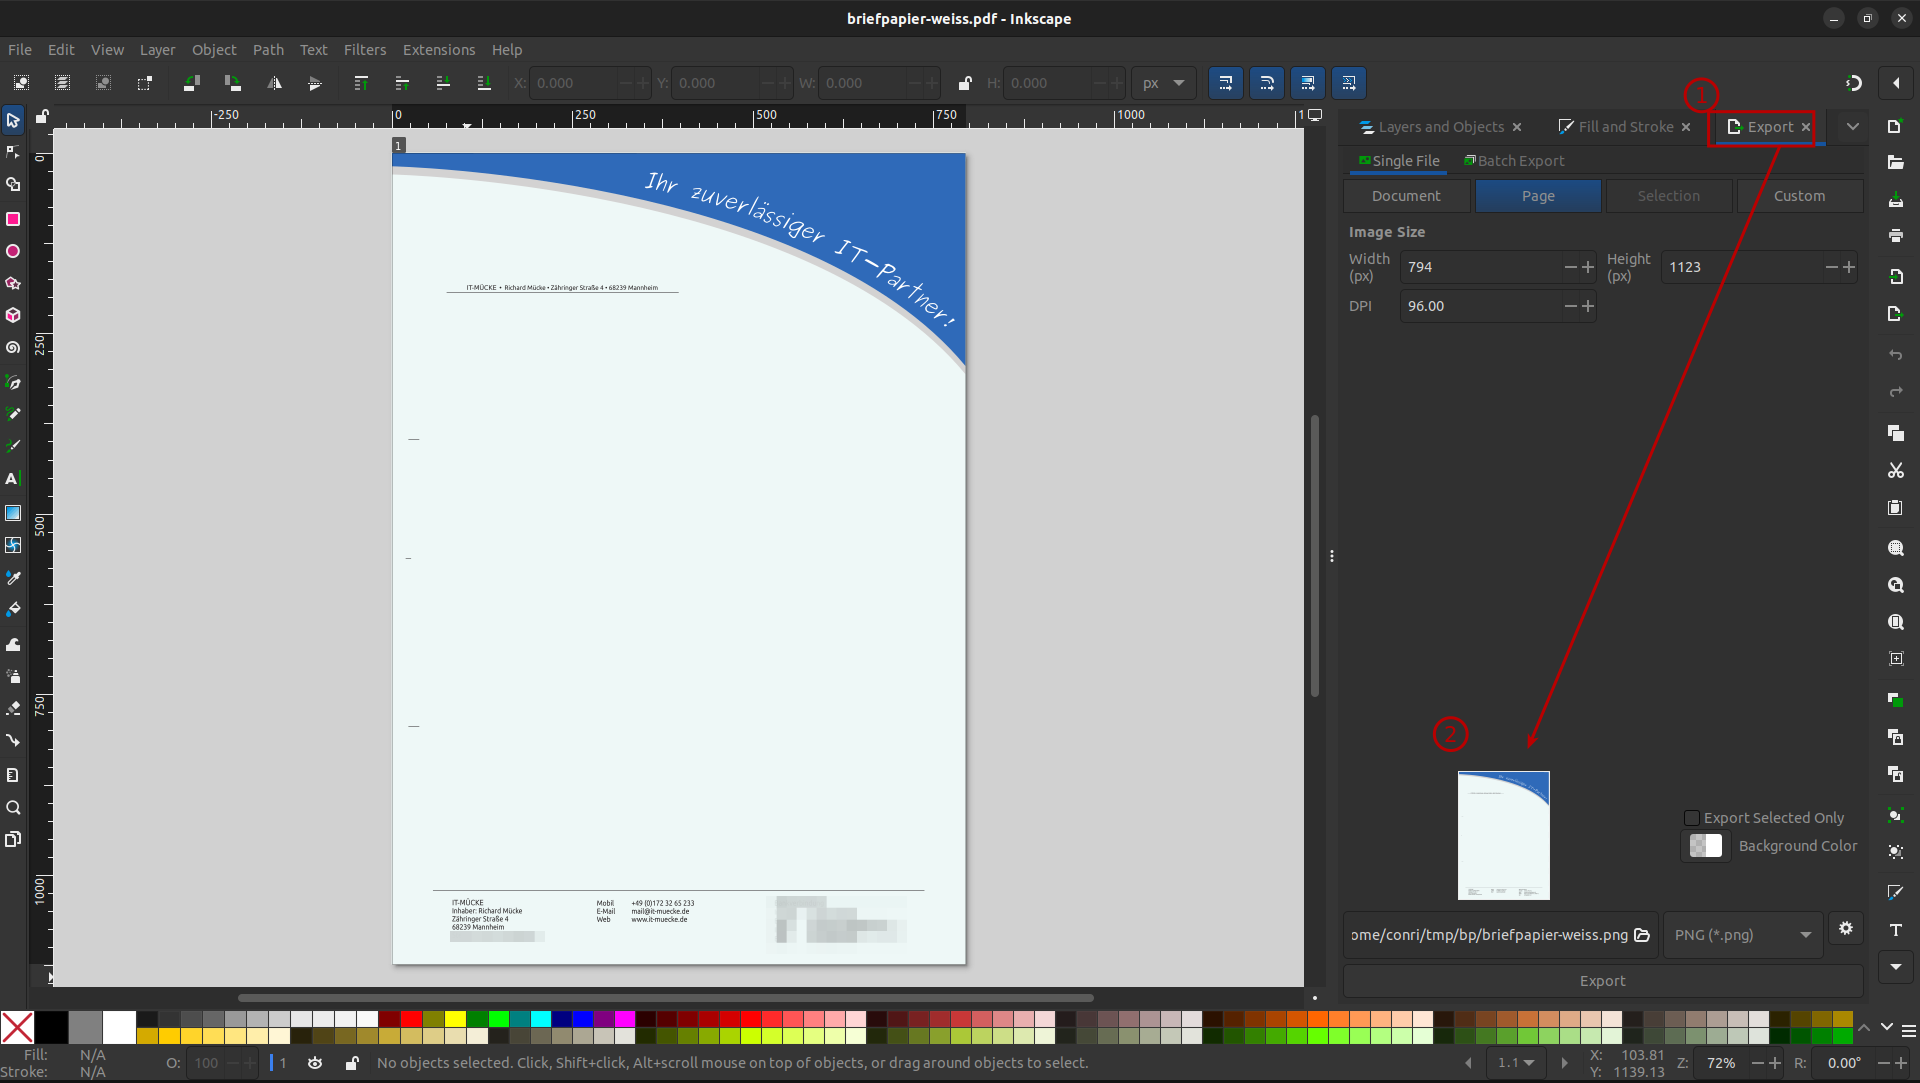1920x1083 pixels.
Task: Expand the dock panel chevron menu
Action: pos(1853,127)
